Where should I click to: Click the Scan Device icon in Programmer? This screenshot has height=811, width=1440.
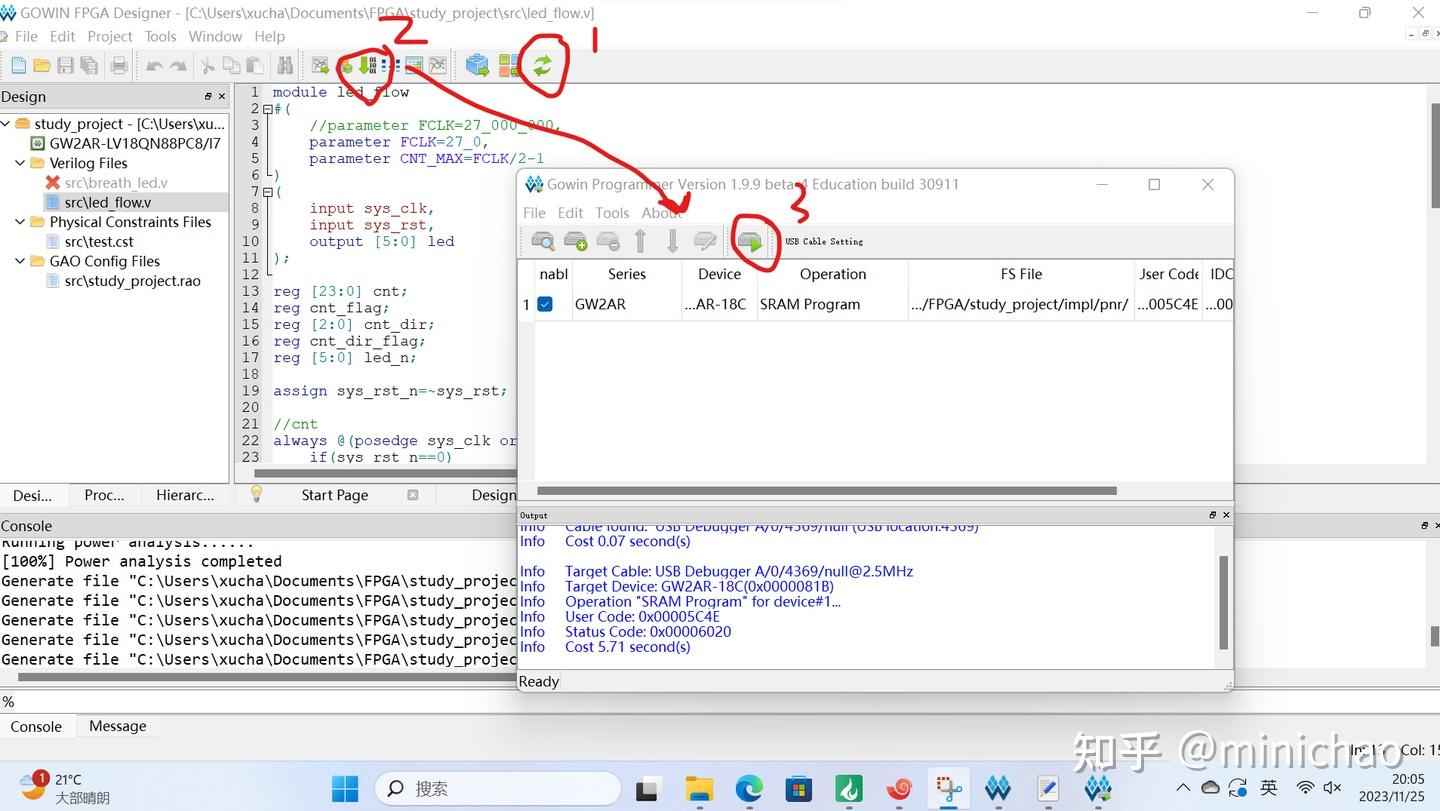coord(543,241)
